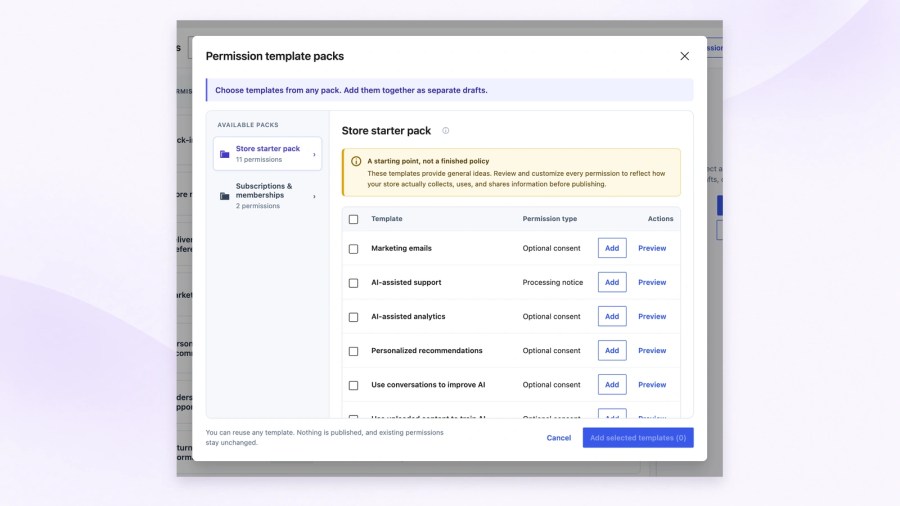
Task: Preview the Marketing emails template
Action: pyautogui.click(x=652, y=248)
